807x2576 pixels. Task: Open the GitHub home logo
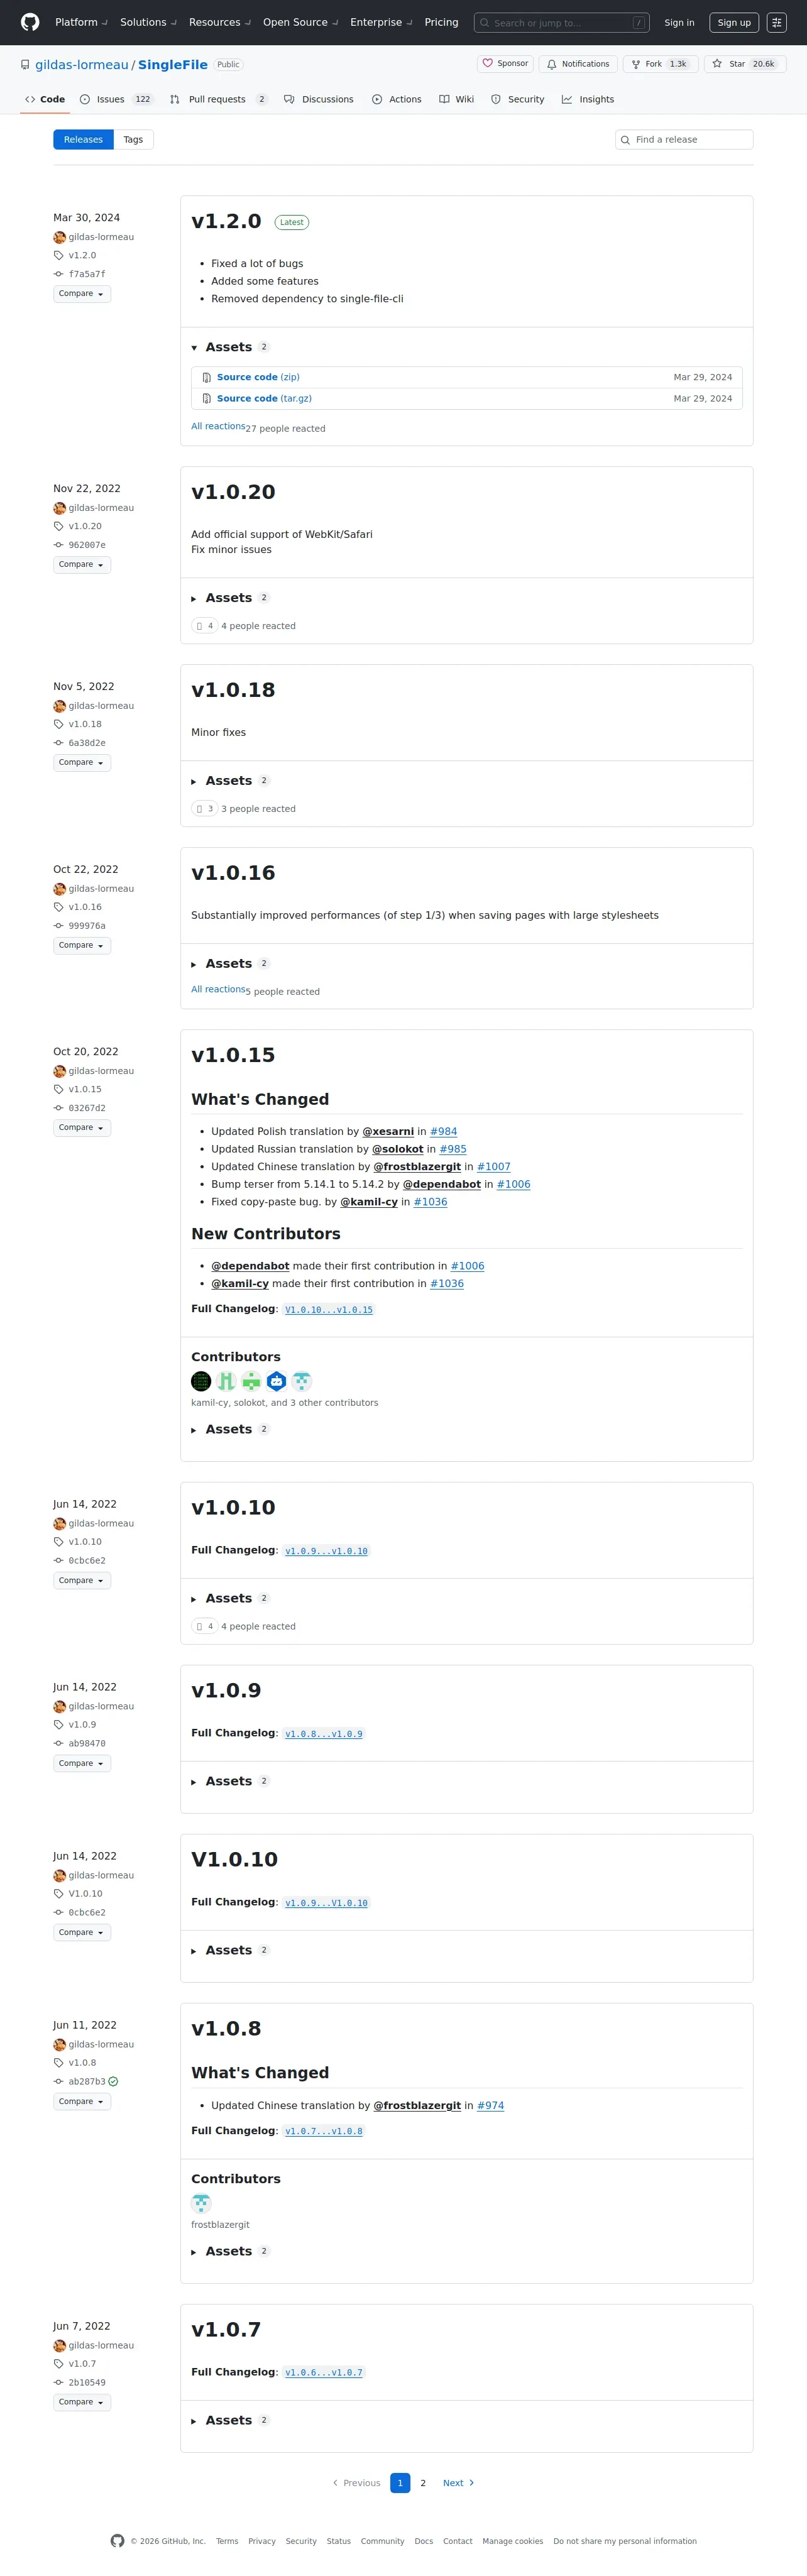(x=30, y=22)
